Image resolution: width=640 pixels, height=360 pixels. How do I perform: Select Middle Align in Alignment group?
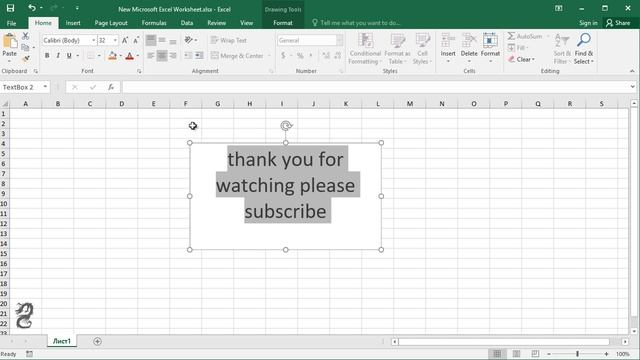(x=162, y=40)
